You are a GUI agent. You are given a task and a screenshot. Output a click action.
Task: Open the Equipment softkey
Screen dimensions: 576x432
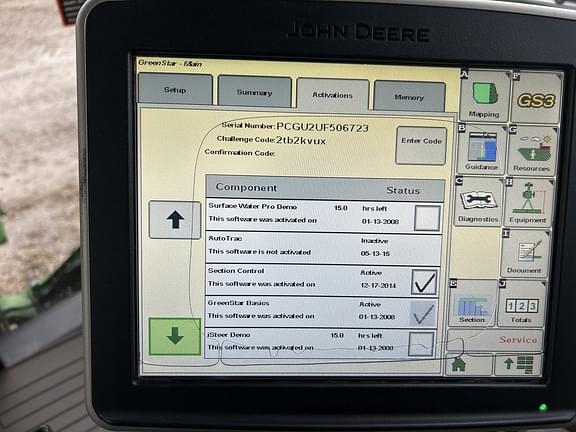[x=528, y=203]
